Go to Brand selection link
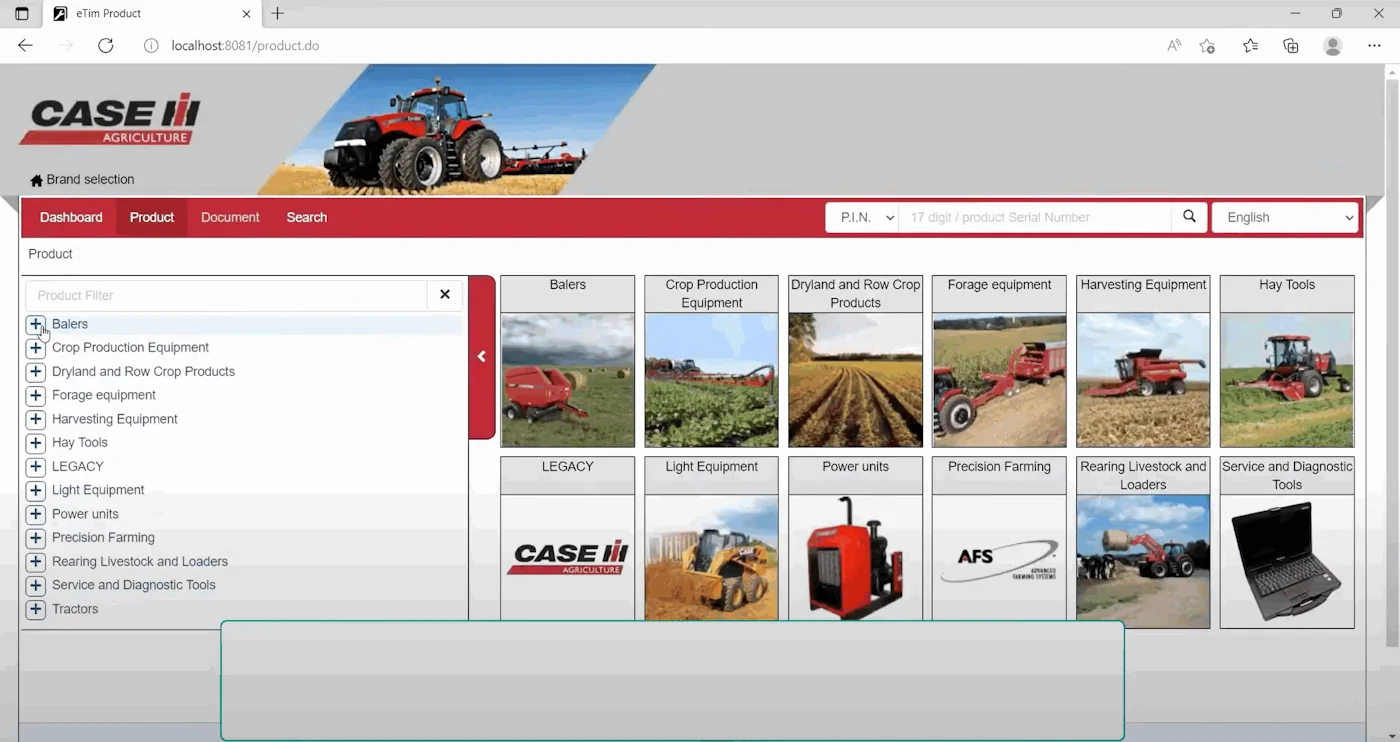1400x742 pixels. [90, 180]
